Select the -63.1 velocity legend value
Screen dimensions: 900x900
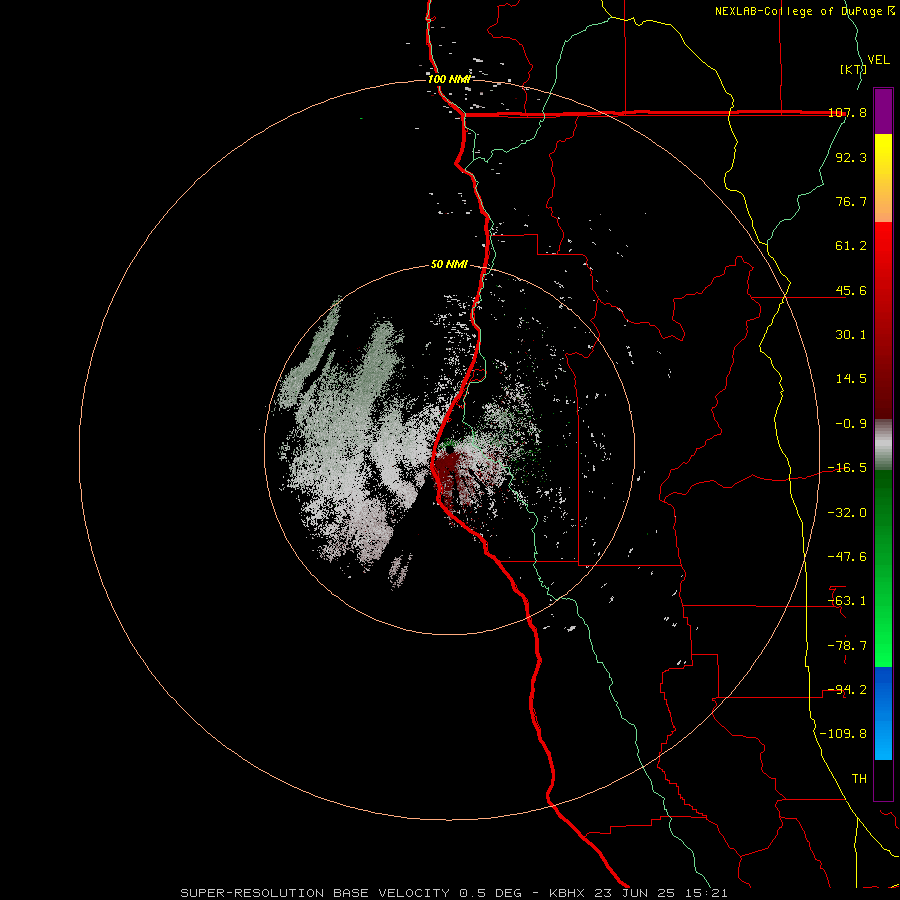pyautogui.click(x=847, y=601)
